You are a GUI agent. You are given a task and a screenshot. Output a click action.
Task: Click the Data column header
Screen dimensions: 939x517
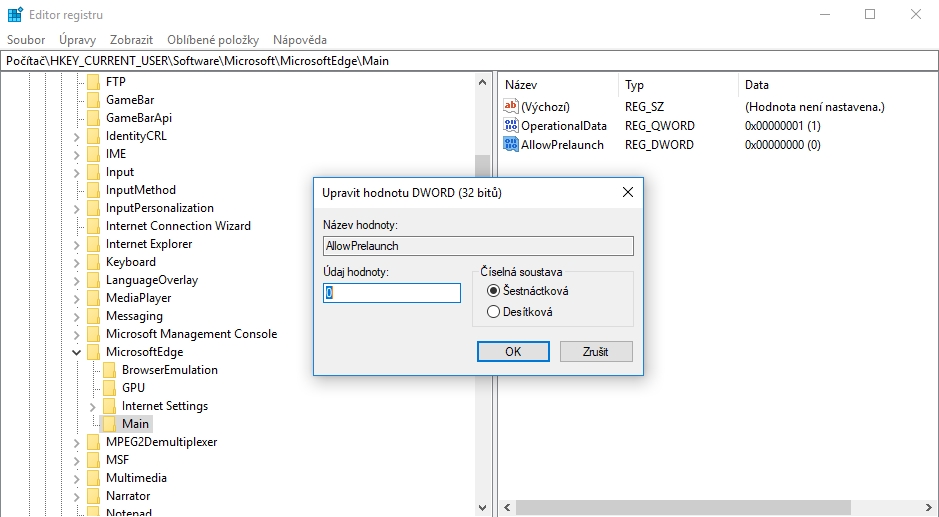(838, 85)
